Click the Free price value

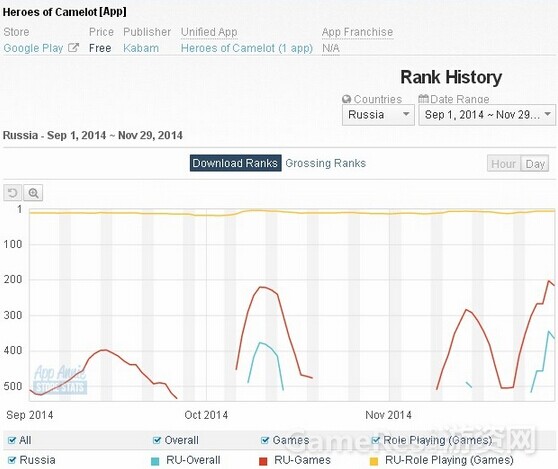coord(100,48)
